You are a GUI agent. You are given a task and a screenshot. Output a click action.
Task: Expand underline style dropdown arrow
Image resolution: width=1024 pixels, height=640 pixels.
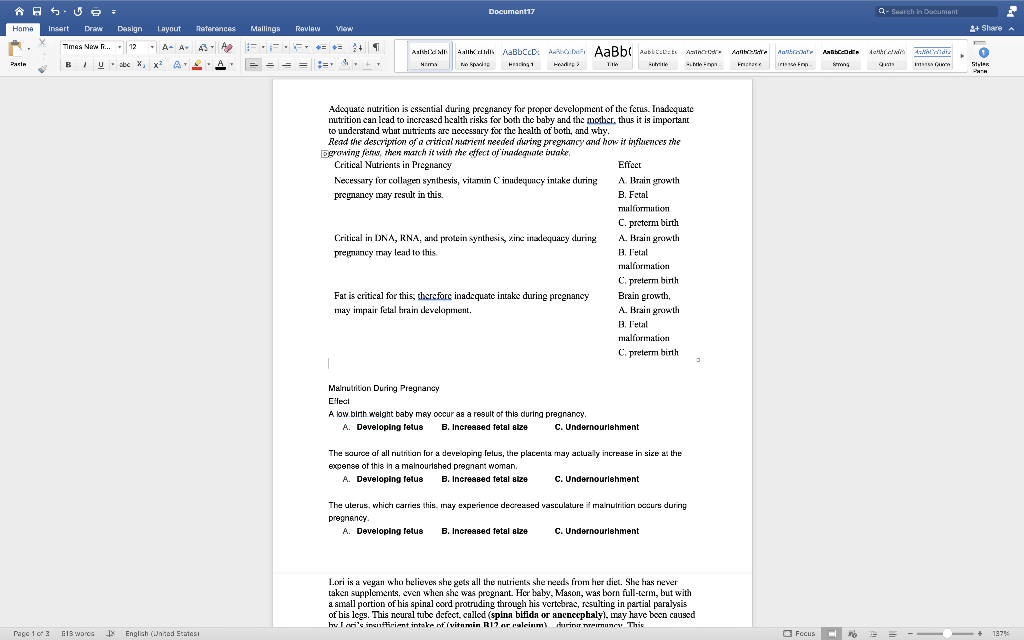[x=112, y=65]
